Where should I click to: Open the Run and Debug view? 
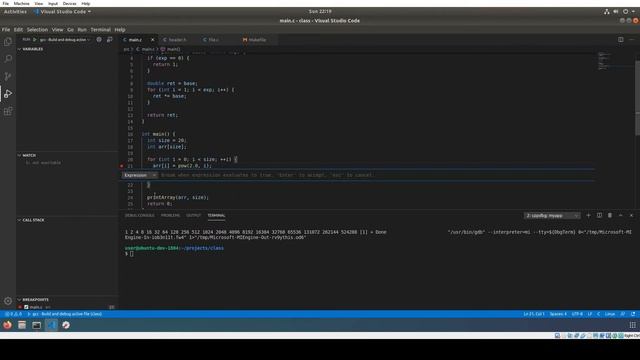pyautogui.click(x=8, y=94)
